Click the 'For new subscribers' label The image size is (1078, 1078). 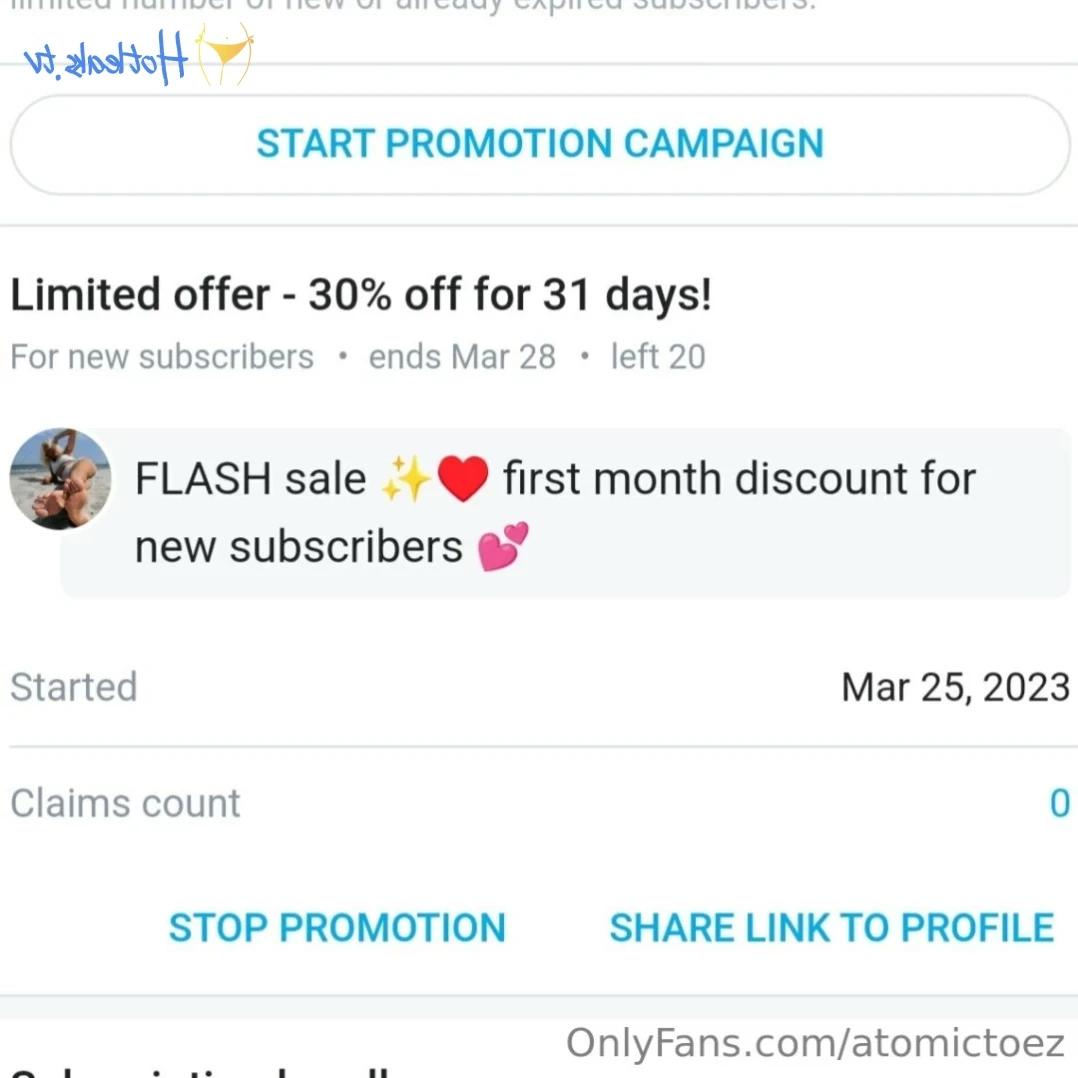(162, 357)
